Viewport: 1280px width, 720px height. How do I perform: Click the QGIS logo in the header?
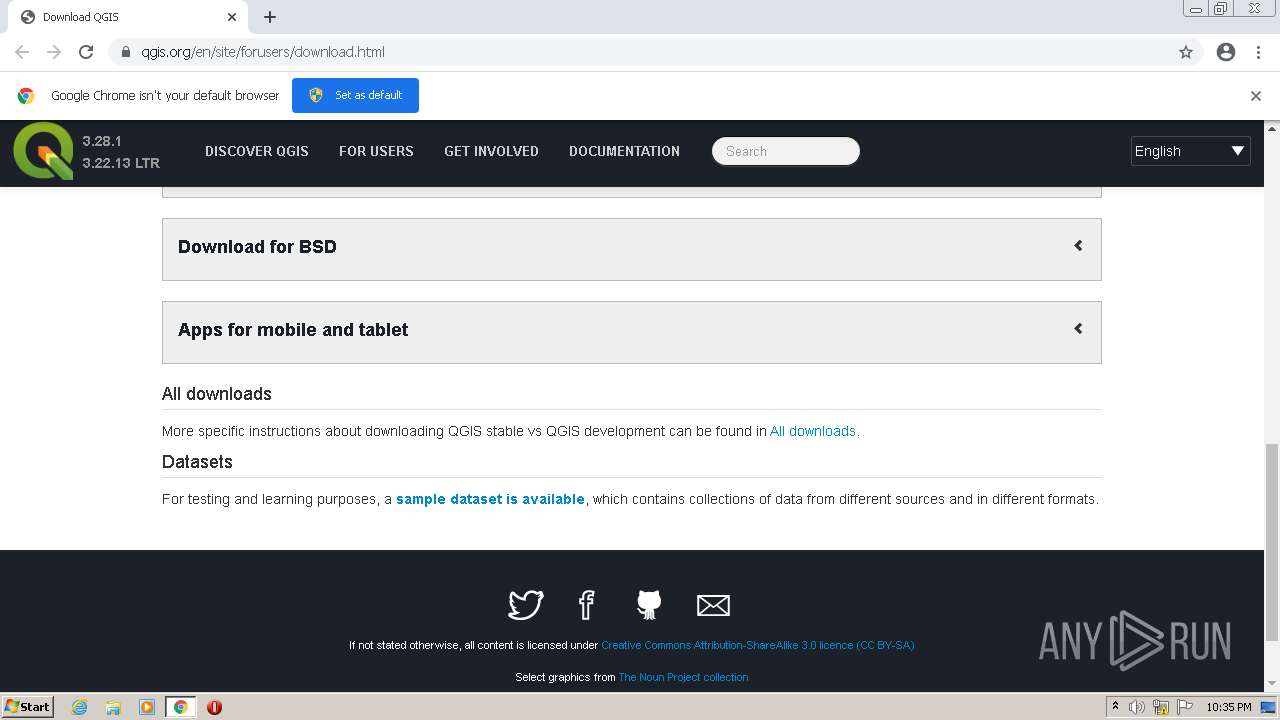(43, 151)
